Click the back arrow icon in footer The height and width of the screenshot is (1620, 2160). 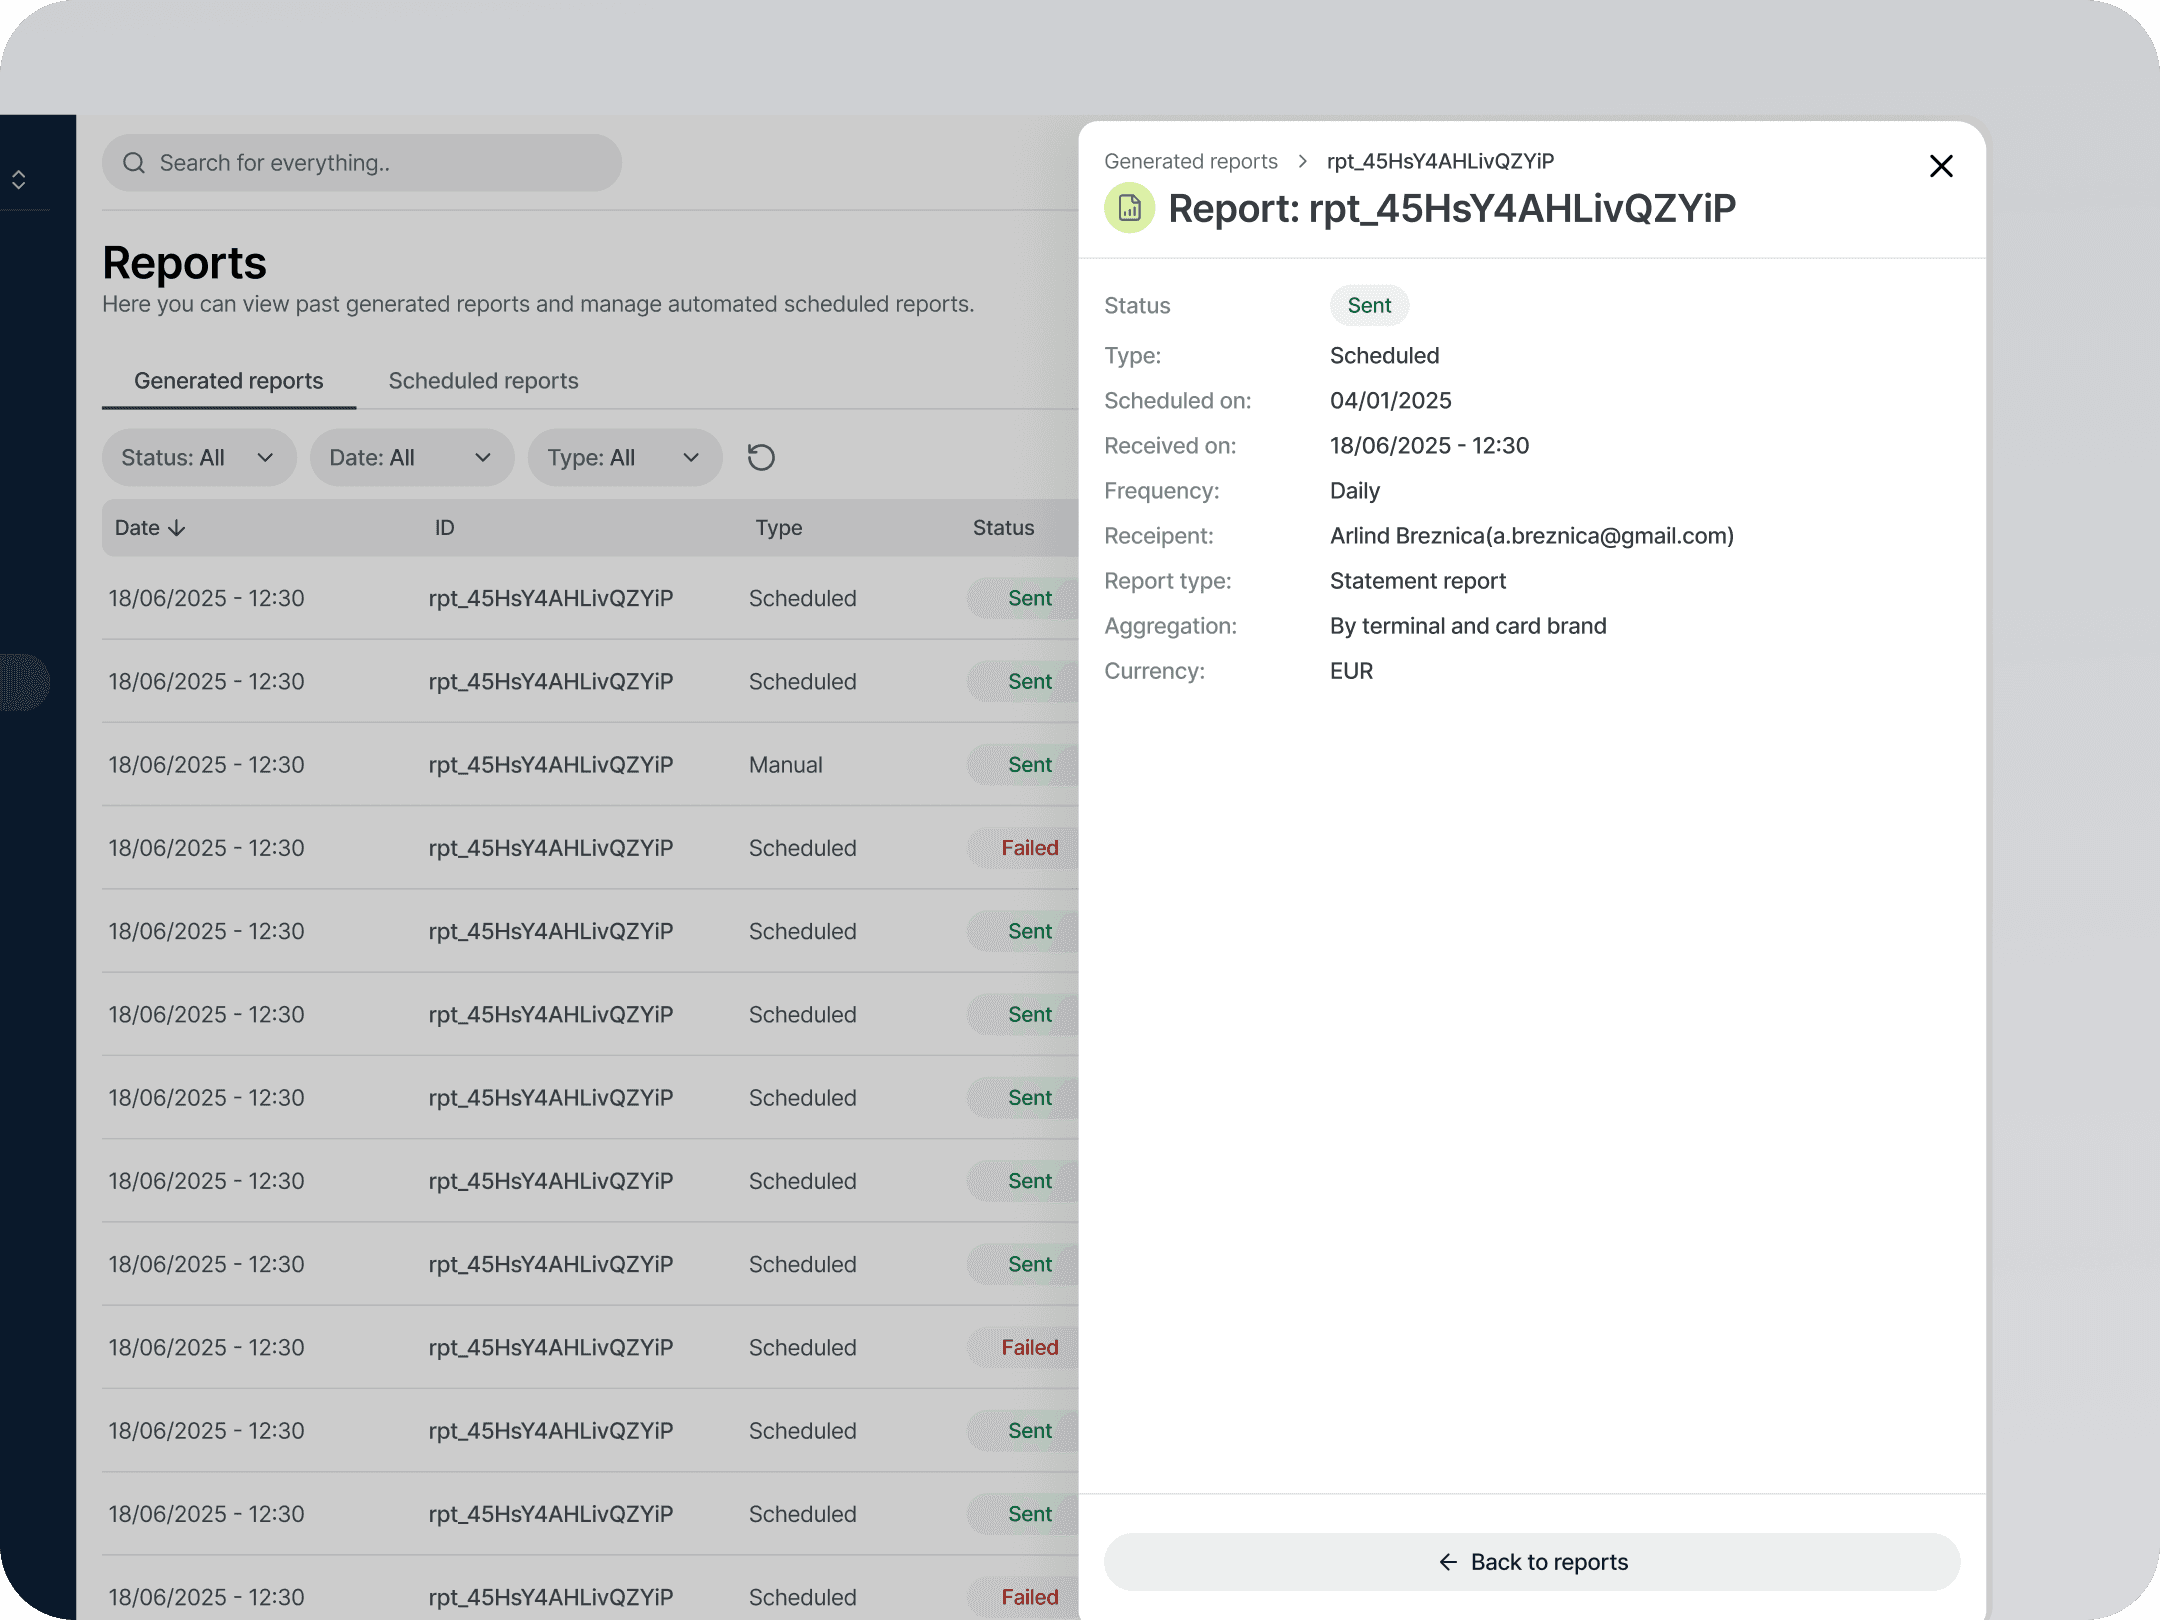(1447, 1562)
